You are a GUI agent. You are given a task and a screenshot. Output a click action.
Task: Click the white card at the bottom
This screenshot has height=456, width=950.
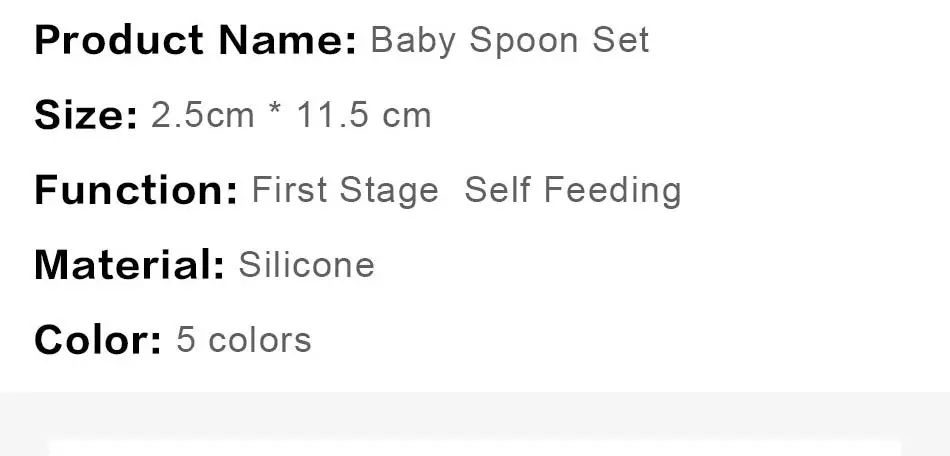click(x=475, y=449)
